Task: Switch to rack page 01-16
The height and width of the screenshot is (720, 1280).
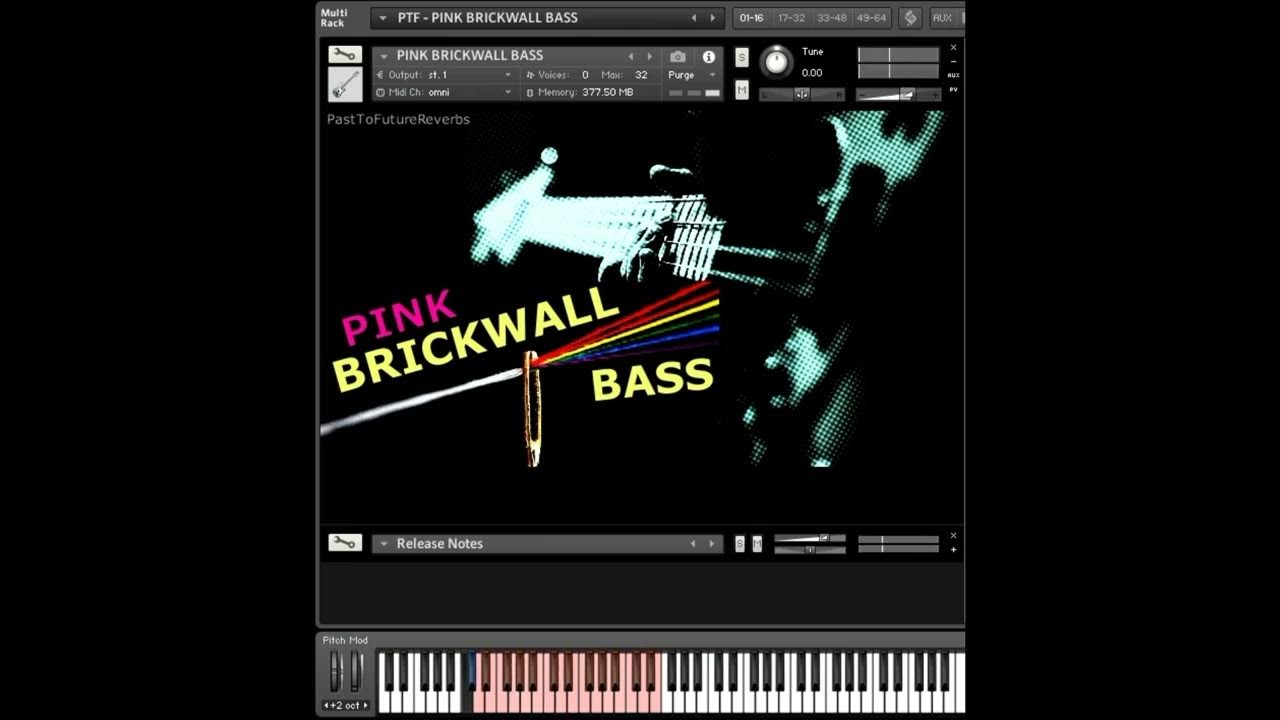Action: point(752,18)
